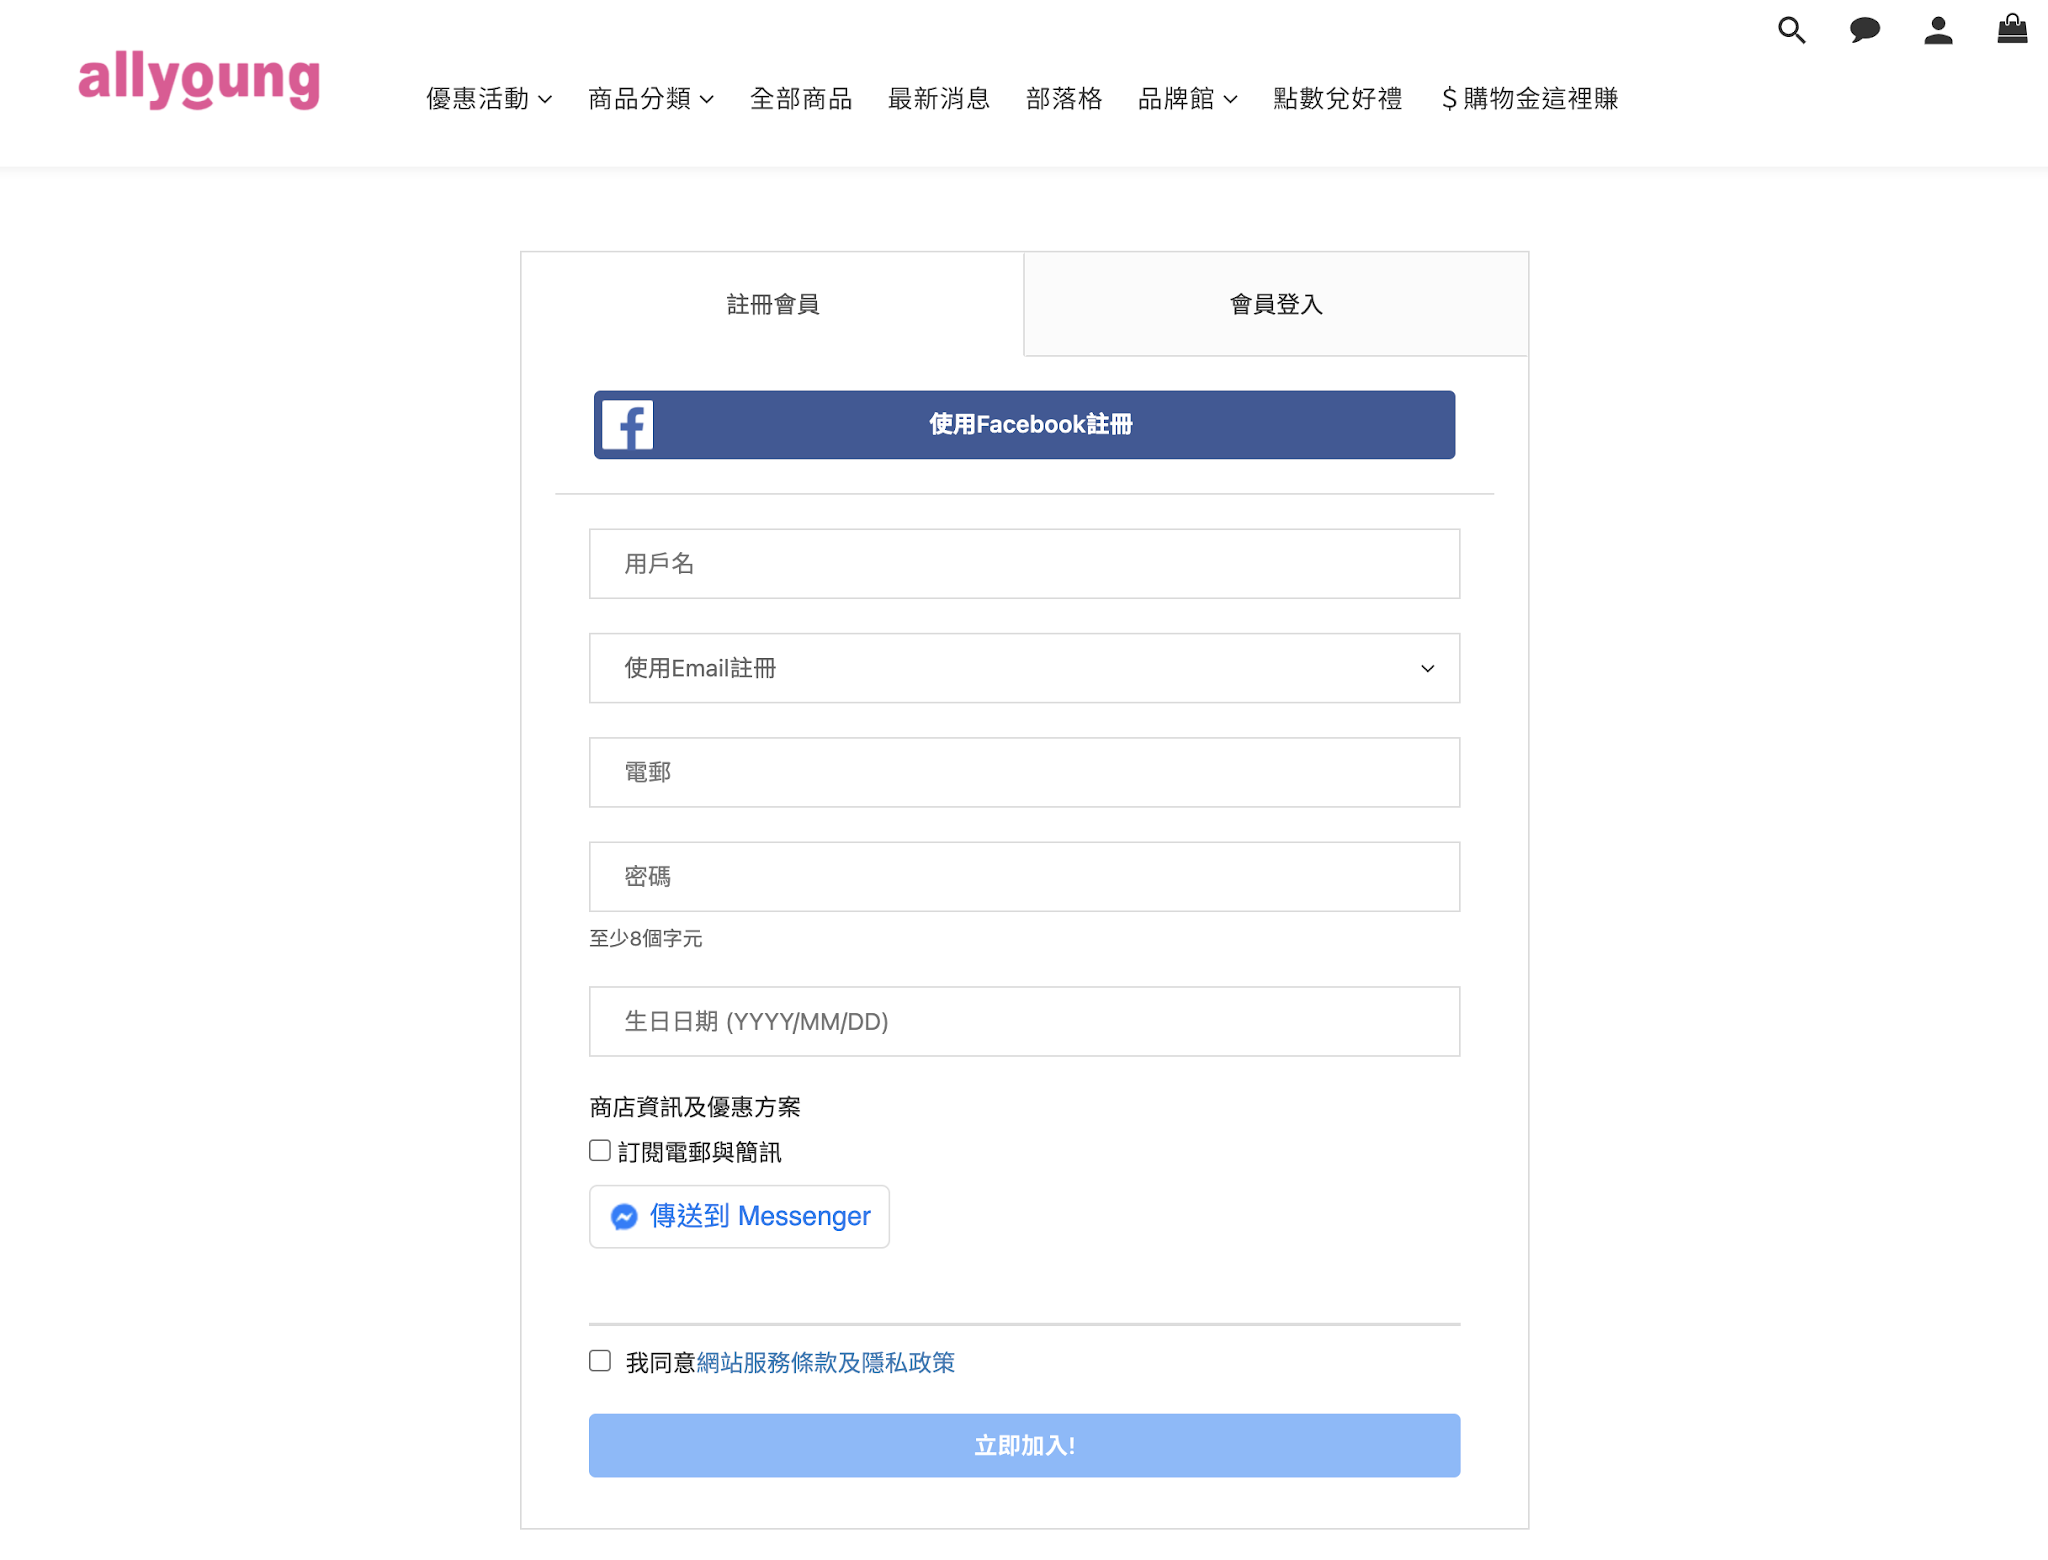Select the 註冊會員 tab

coord(772,304)
